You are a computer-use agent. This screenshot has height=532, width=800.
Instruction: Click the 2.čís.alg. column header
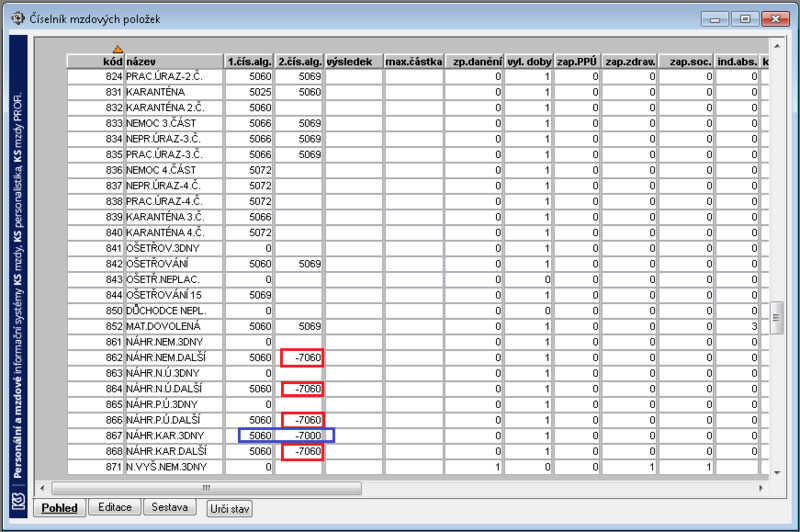pos(299,61)
